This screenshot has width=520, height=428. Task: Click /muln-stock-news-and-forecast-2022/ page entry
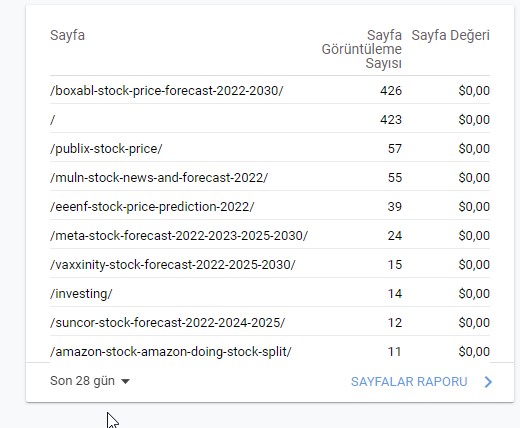click(x=159, y=177)
